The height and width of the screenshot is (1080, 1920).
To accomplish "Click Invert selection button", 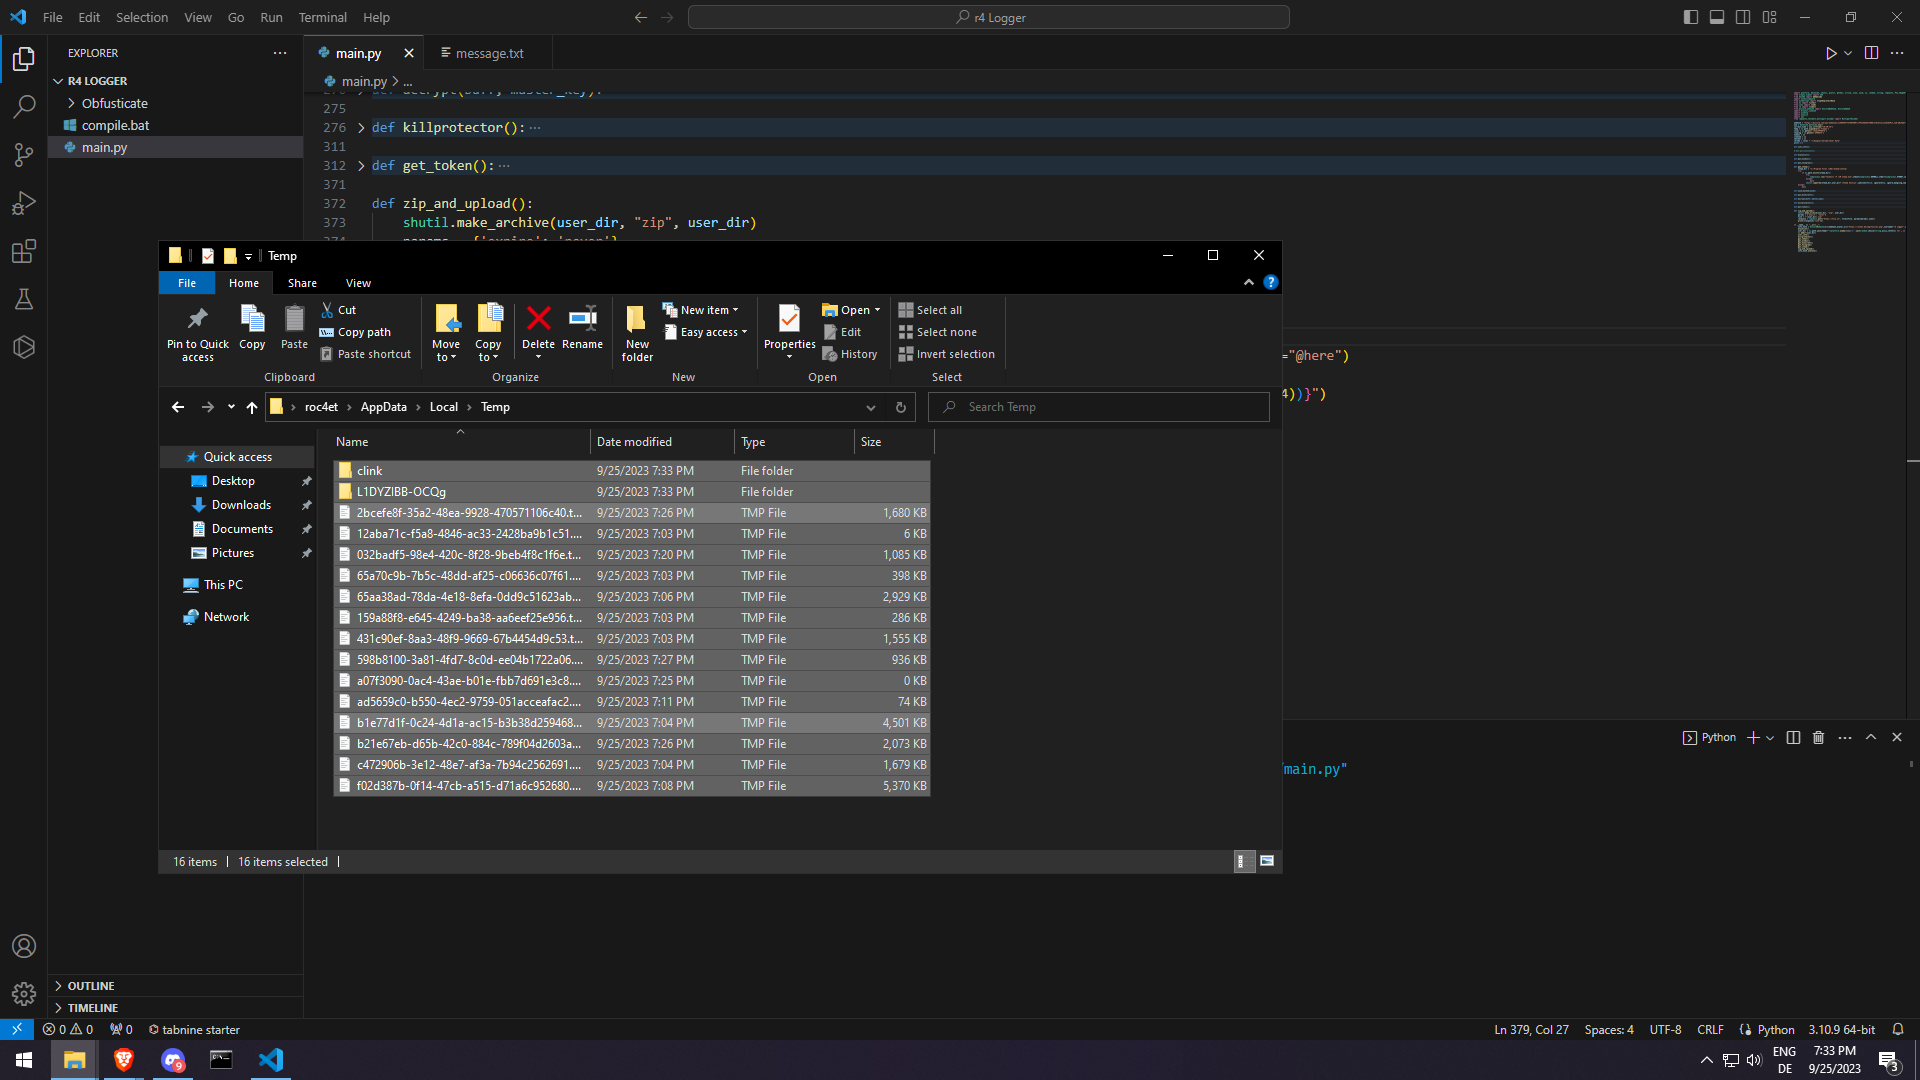I will (946, 354).
